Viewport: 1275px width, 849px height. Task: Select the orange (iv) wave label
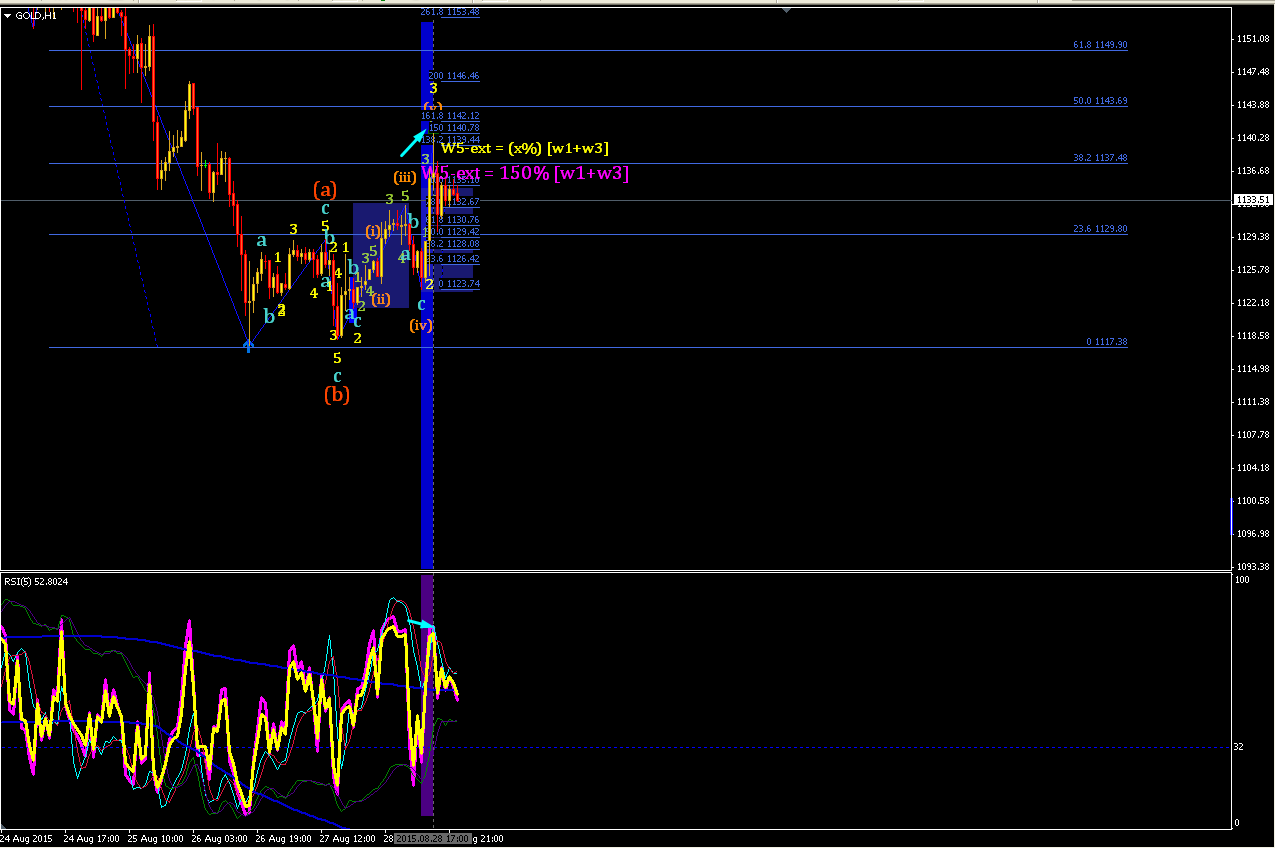[x=420, y=325]
